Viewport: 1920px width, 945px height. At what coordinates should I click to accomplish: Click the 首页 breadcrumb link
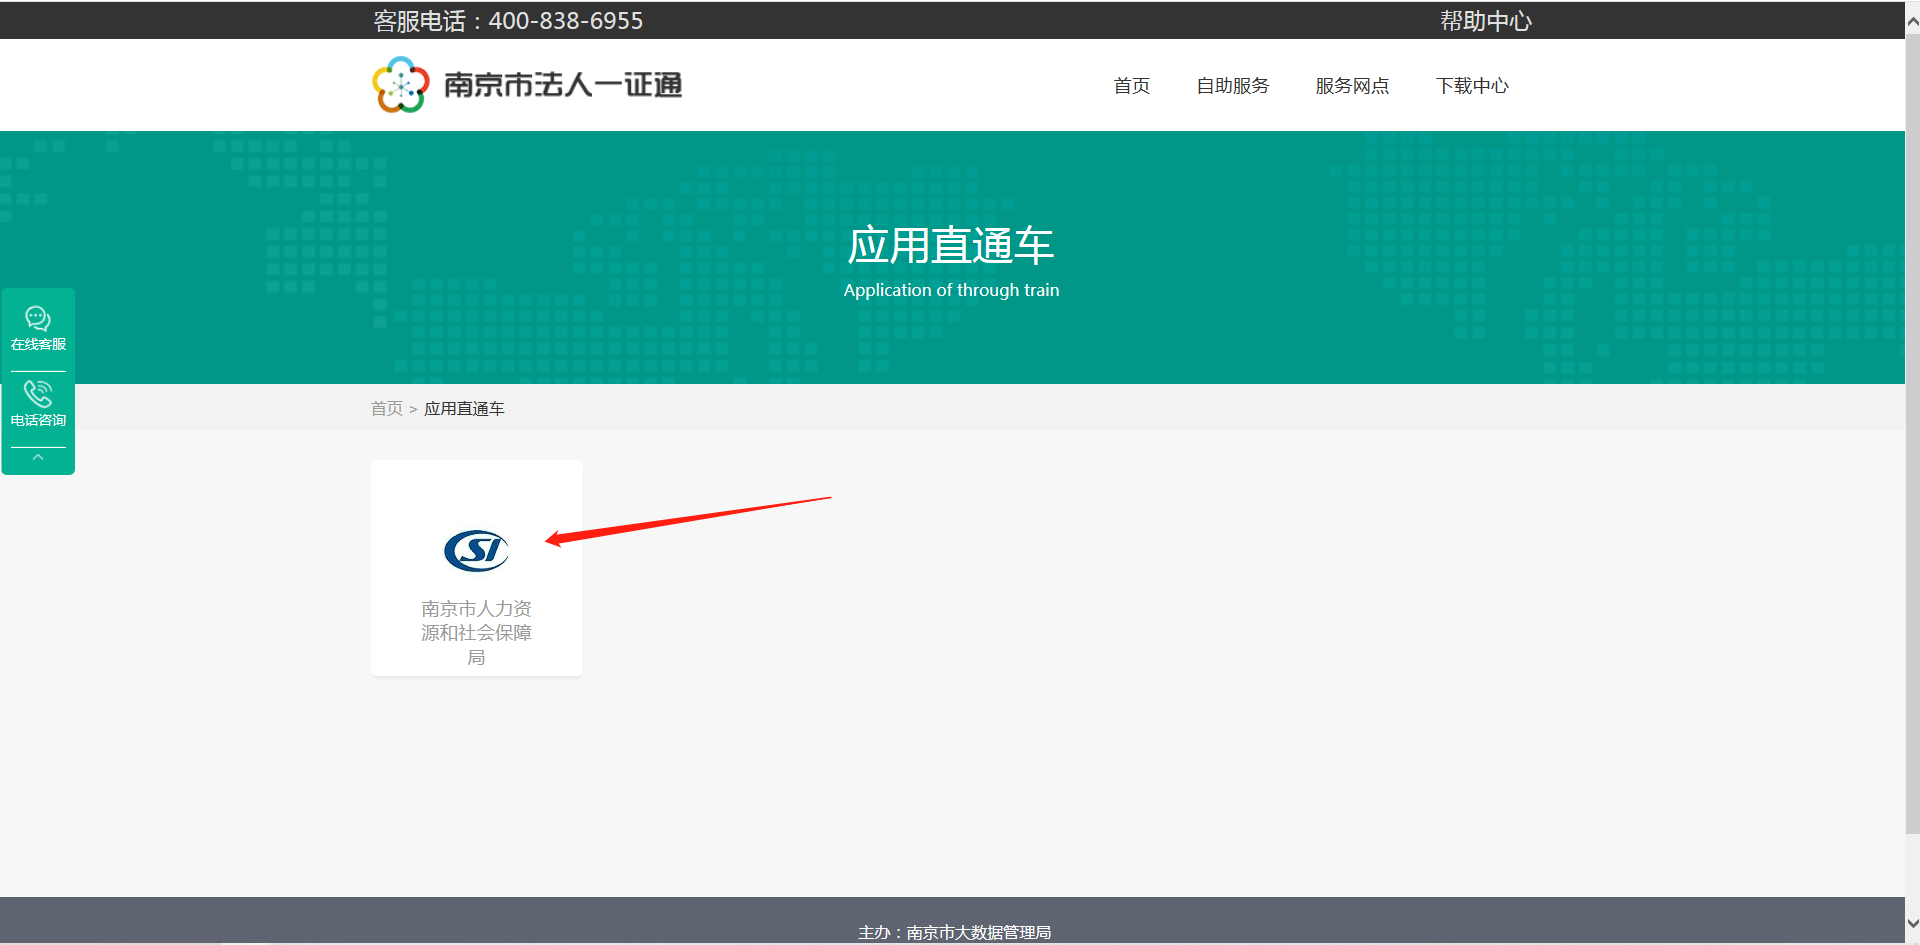[x=386, y=409]
